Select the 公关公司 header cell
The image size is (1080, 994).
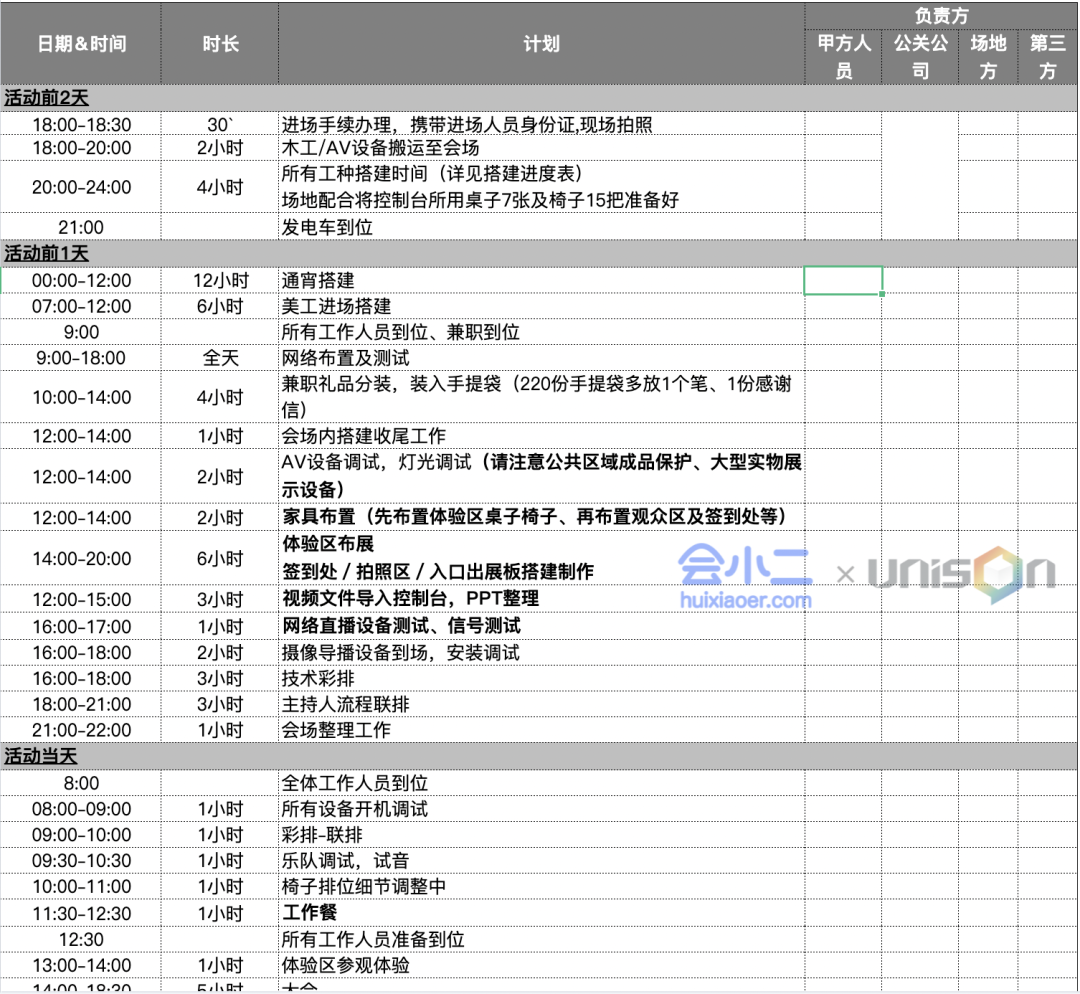pyautogui.click(x=920, y=57)
